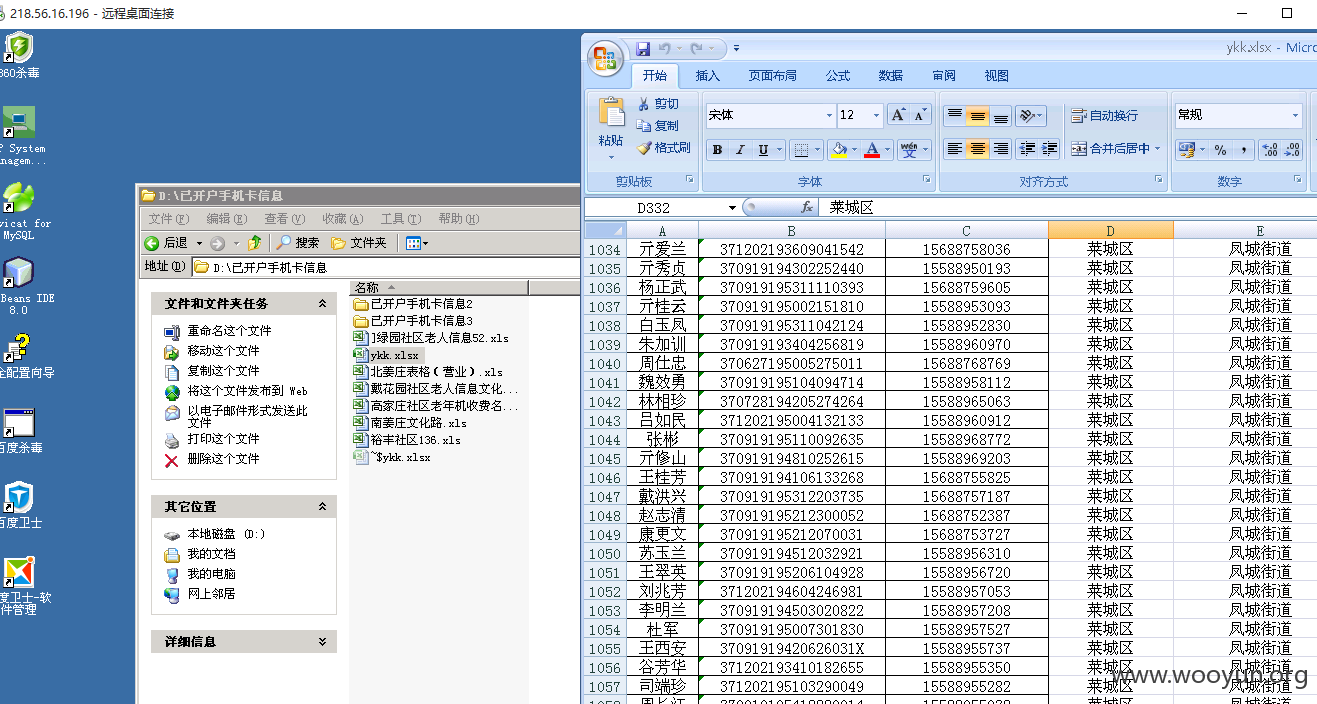Screen dimensions: 1317x704
Task: Click 后退 back button in Explorer
Action: (167, 243)
